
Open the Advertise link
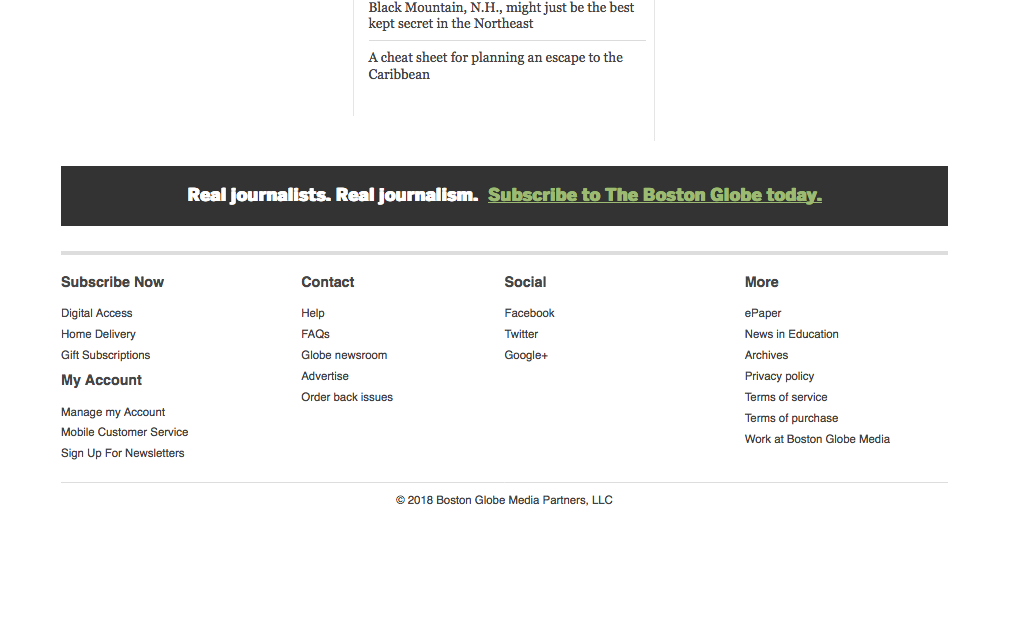click(325, 376)
